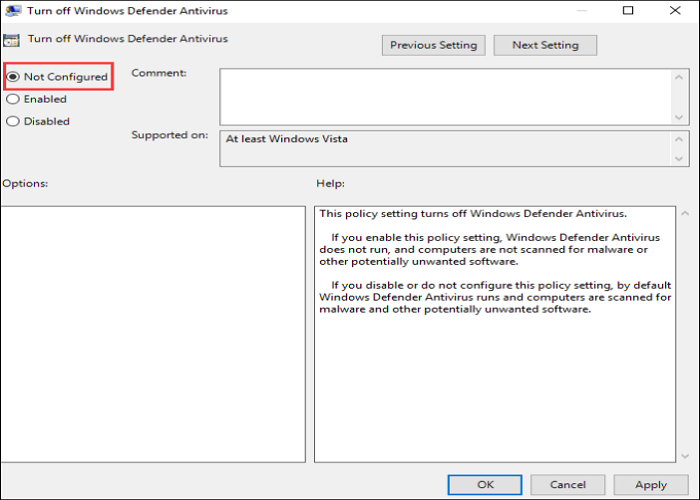The image size is (700, 500).
Task: Click the window title bar icon
Action: coord(12,10)
